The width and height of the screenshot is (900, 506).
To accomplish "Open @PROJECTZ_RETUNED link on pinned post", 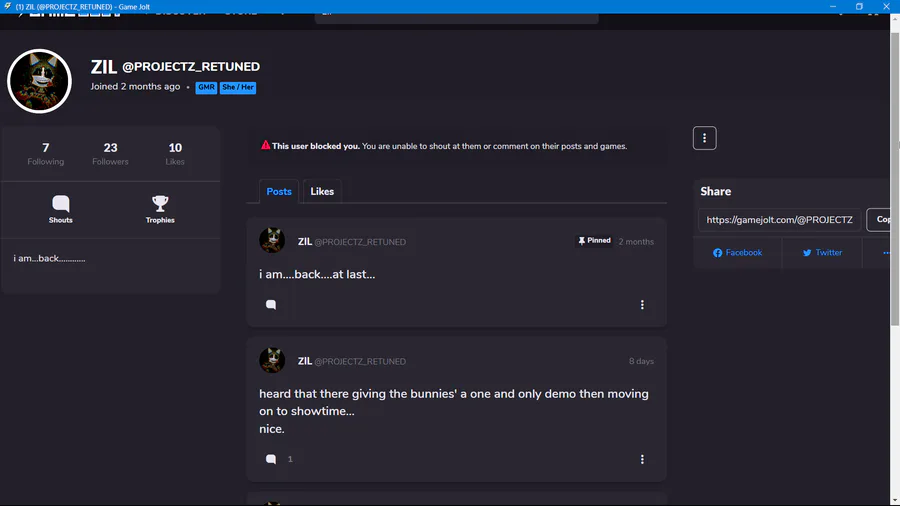I will pos(360,242).
